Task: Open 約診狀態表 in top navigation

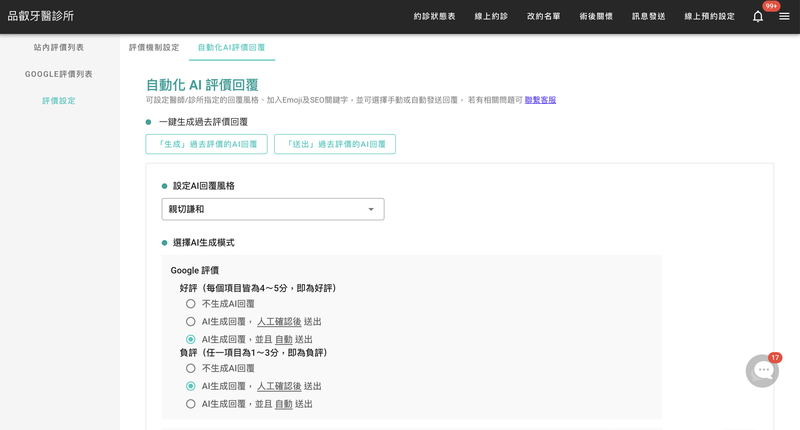Action: (434, 16)
